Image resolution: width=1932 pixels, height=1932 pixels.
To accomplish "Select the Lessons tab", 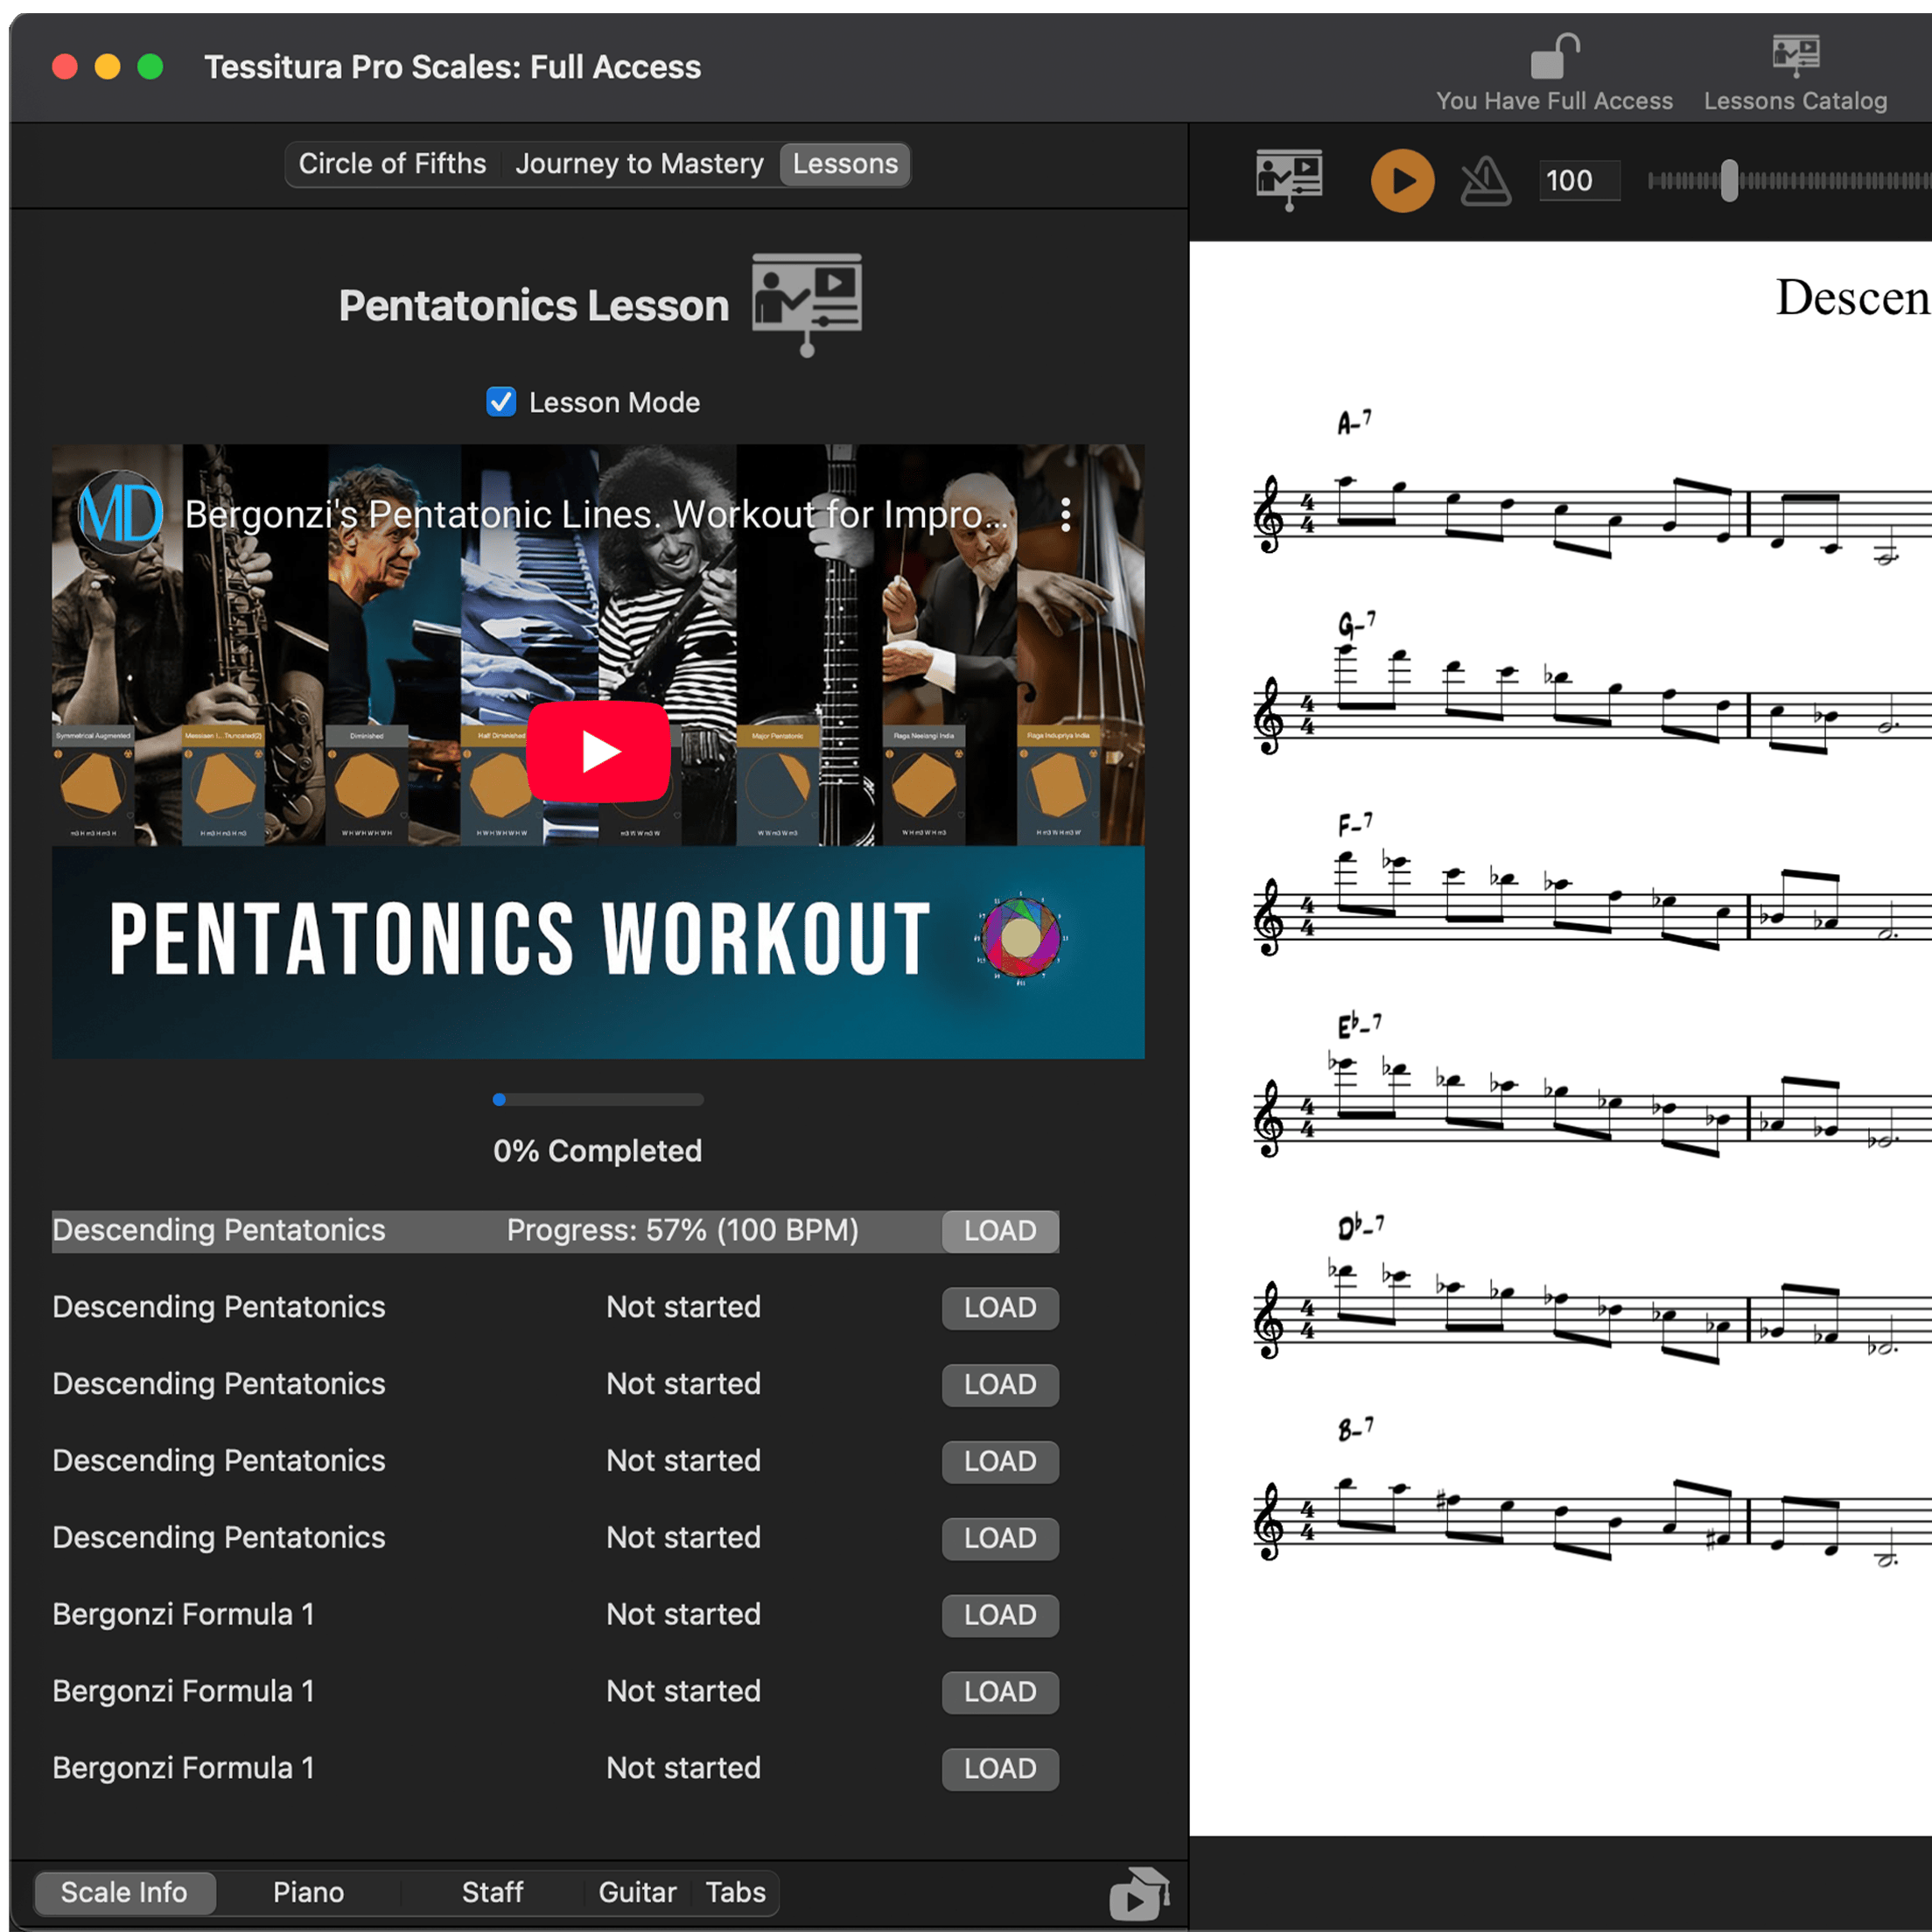I will coord(845,164).
